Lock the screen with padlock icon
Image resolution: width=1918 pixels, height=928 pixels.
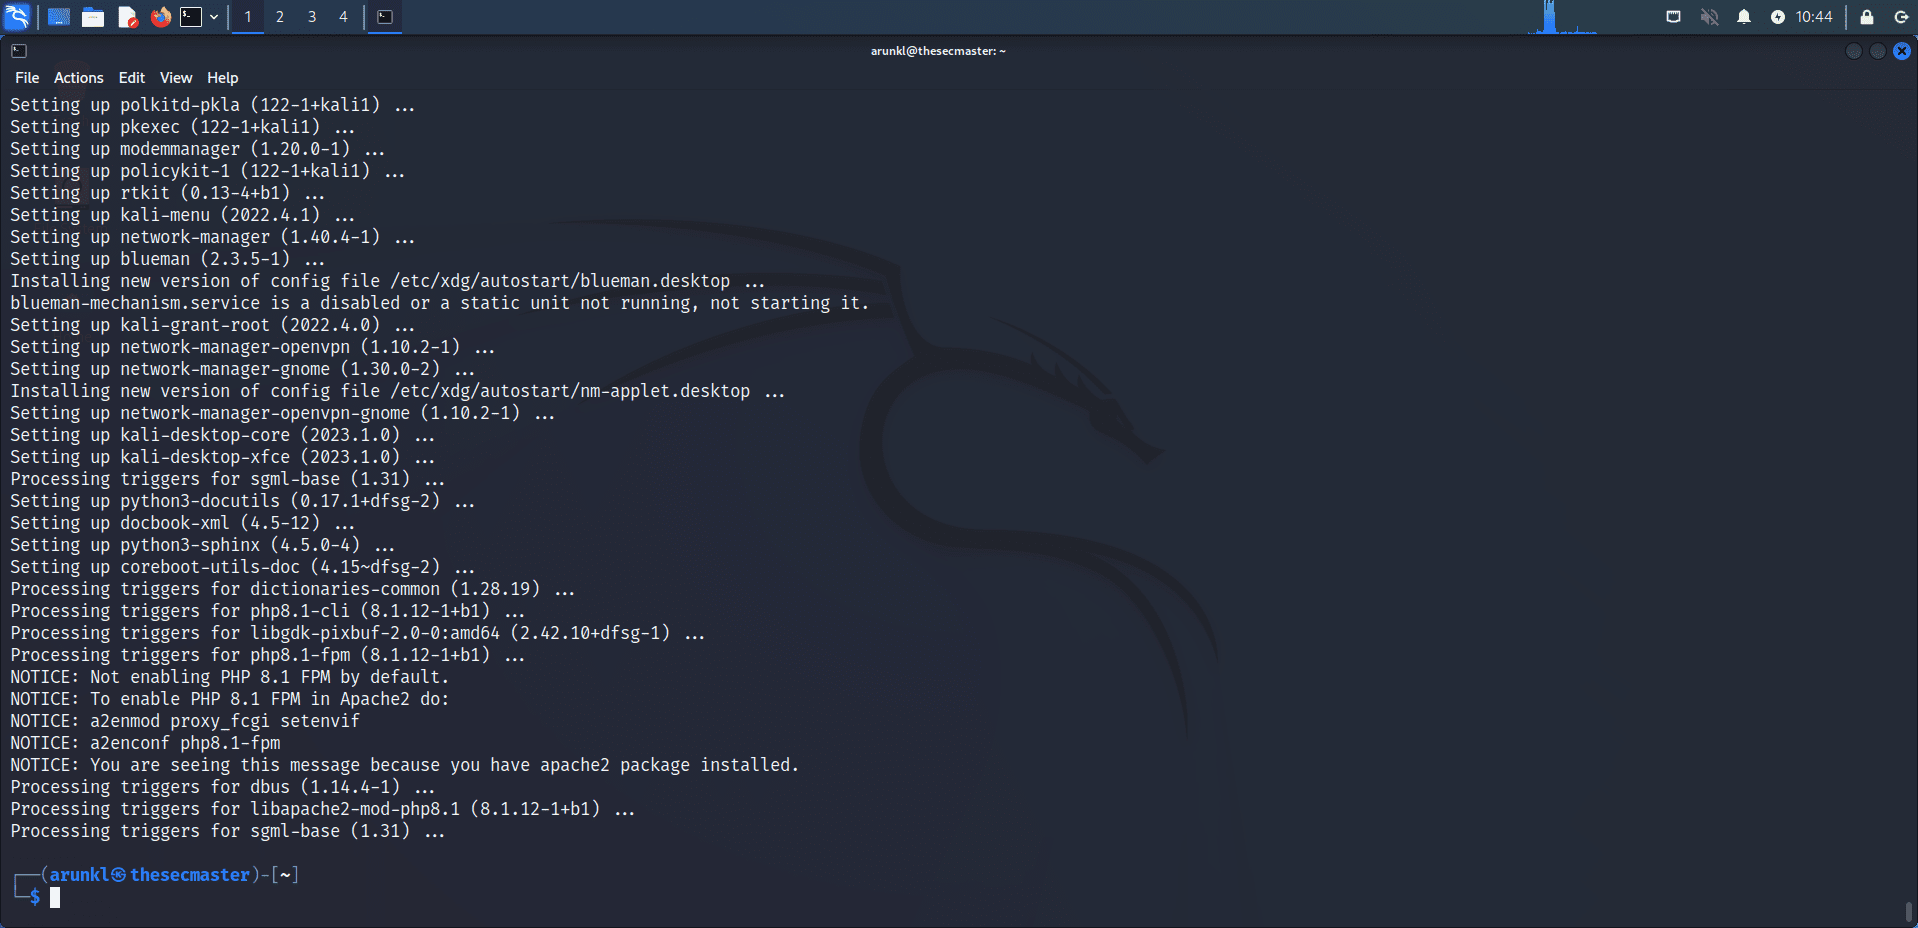coord(1866,17)
